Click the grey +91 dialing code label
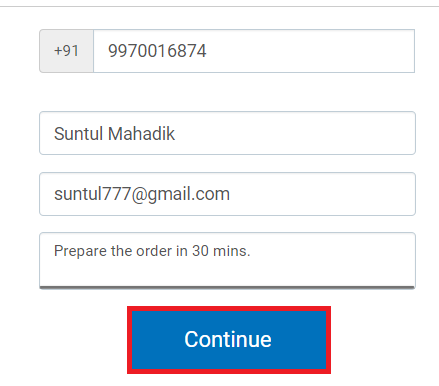The height and width of the screenshot is (386, 439). (66, 51)
